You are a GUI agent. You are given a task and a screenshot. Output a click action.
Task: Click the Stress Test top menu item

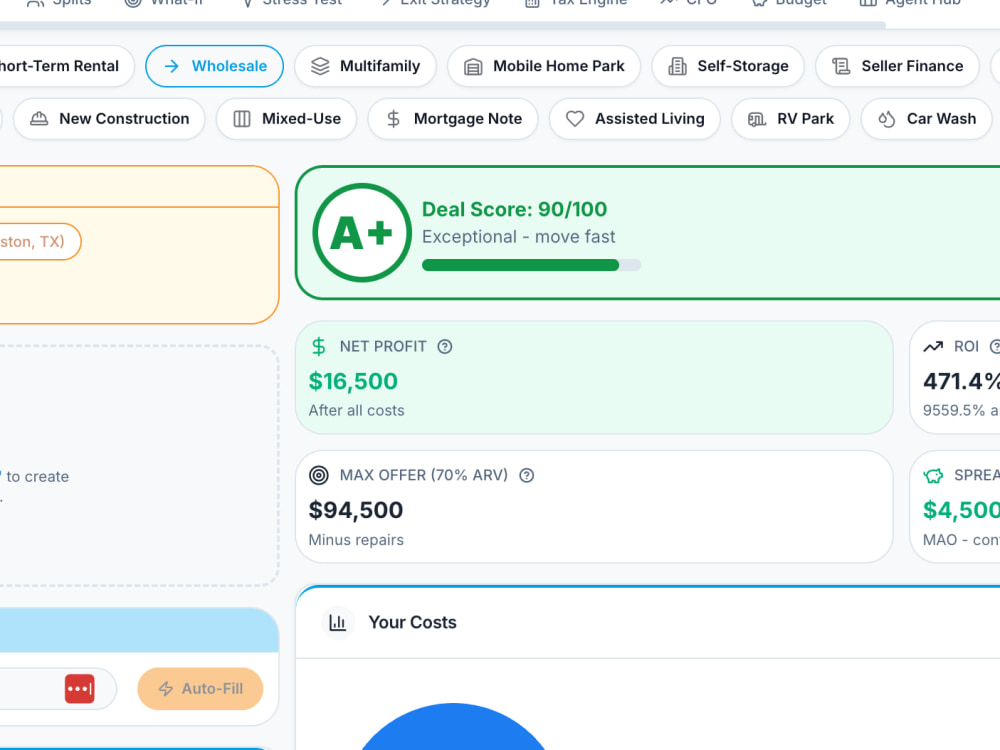click(293, 3)
